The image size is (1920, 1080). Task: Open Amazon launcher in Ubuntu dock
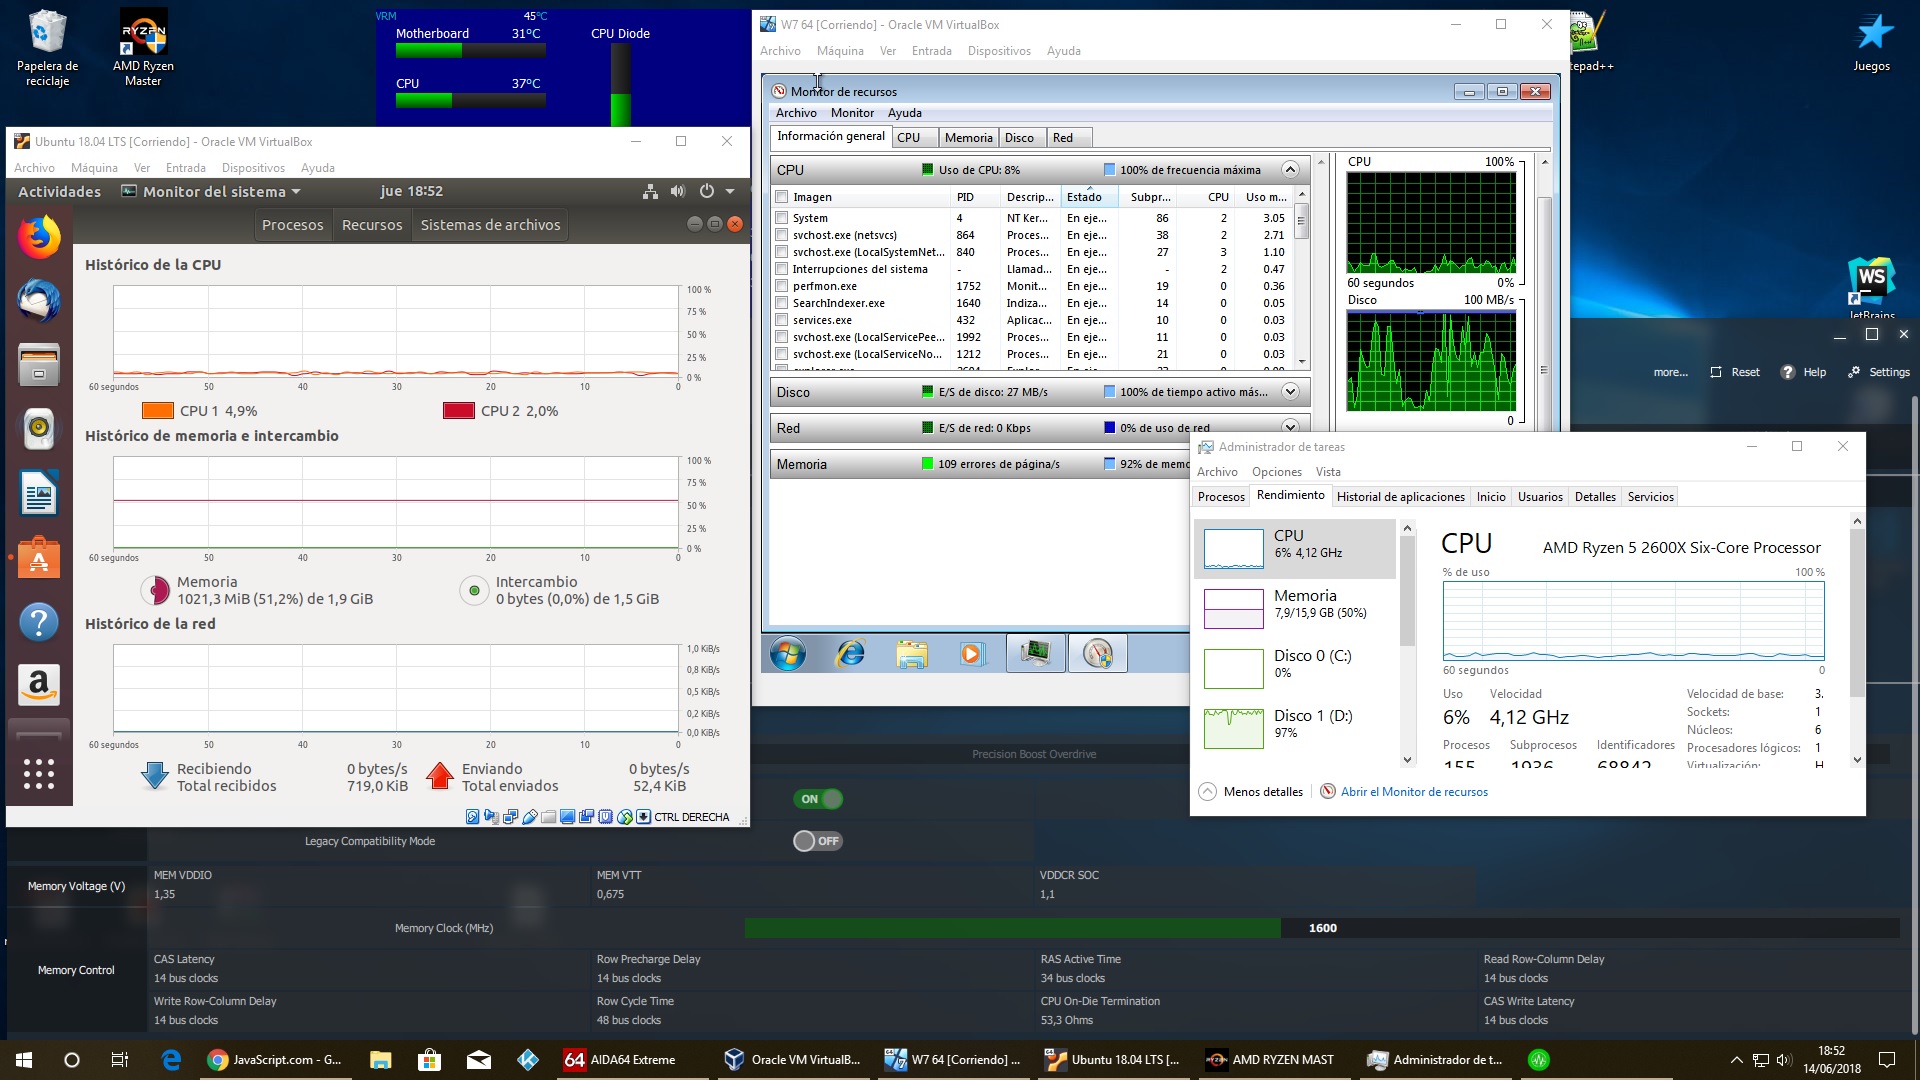(x=39, y=685)
